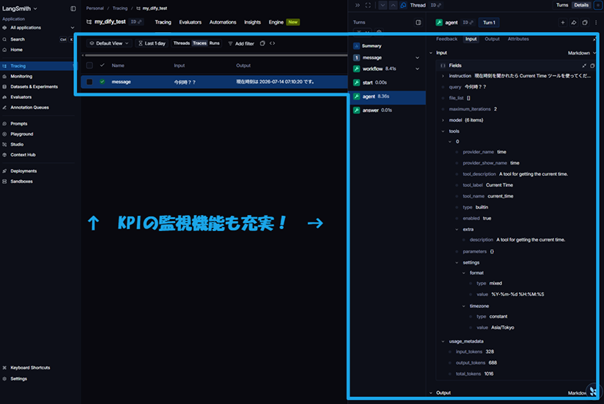The height and width of the screenshot is (404, 604).
Task: Open Datasets & Experiments in the sidebar
Action: tap(34, 87)
